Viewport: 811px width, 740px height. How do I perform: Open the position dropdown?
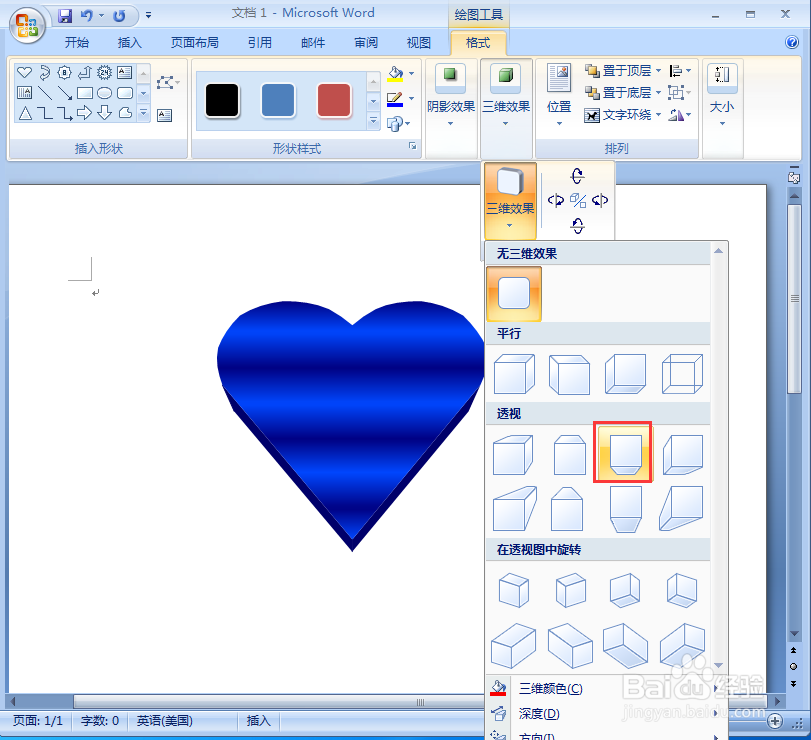pyautogui.click(x=559, y=97)
